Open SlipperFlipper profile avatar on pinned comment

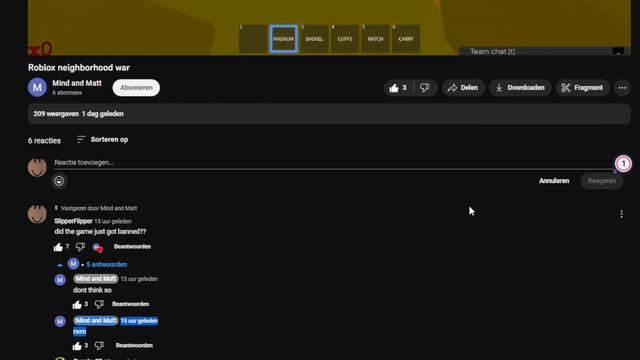pyautogui.click(x=37, y=214)
